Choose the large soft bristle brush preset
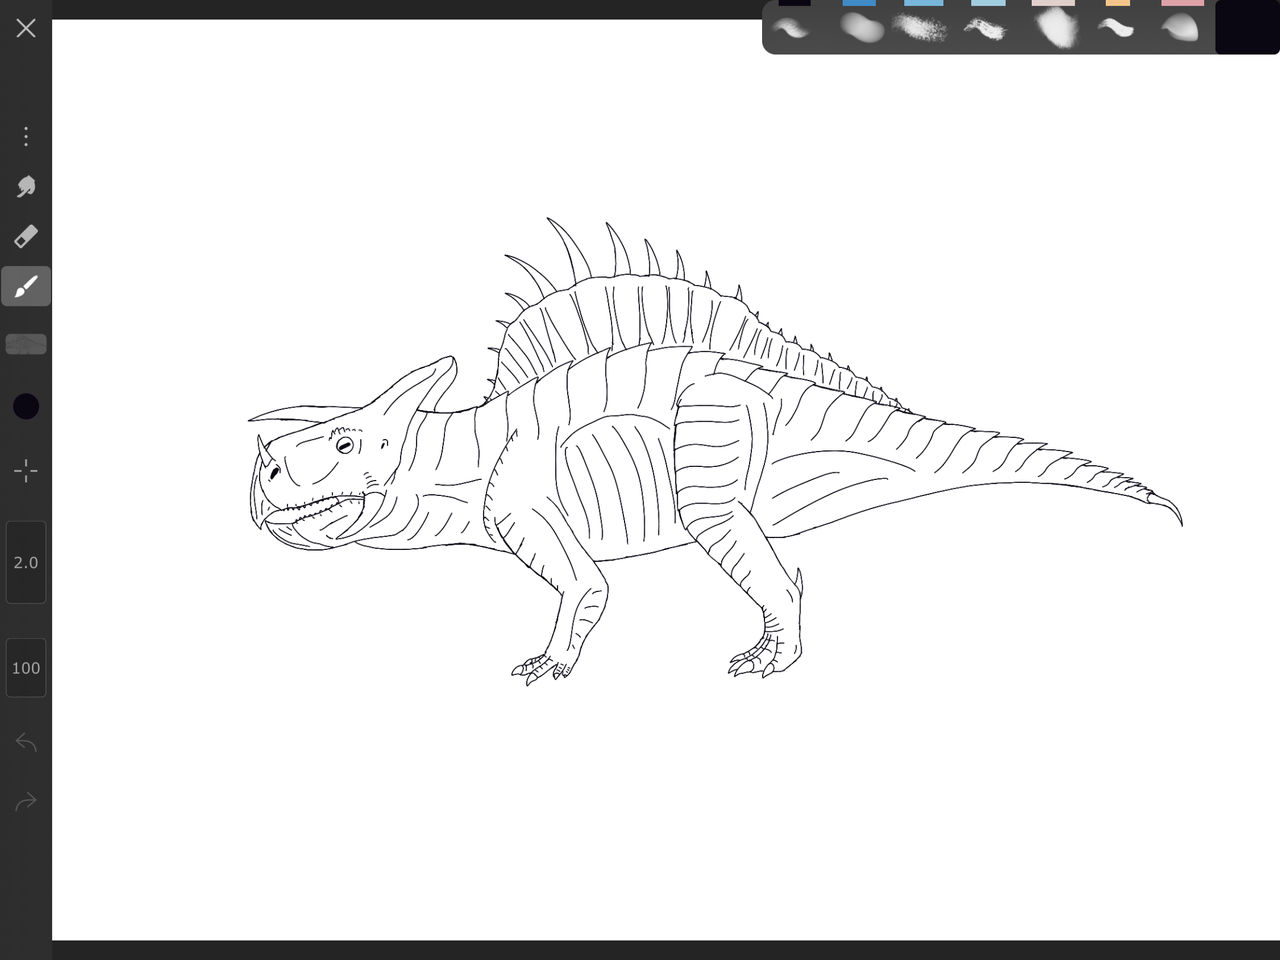 (1054, 28)
